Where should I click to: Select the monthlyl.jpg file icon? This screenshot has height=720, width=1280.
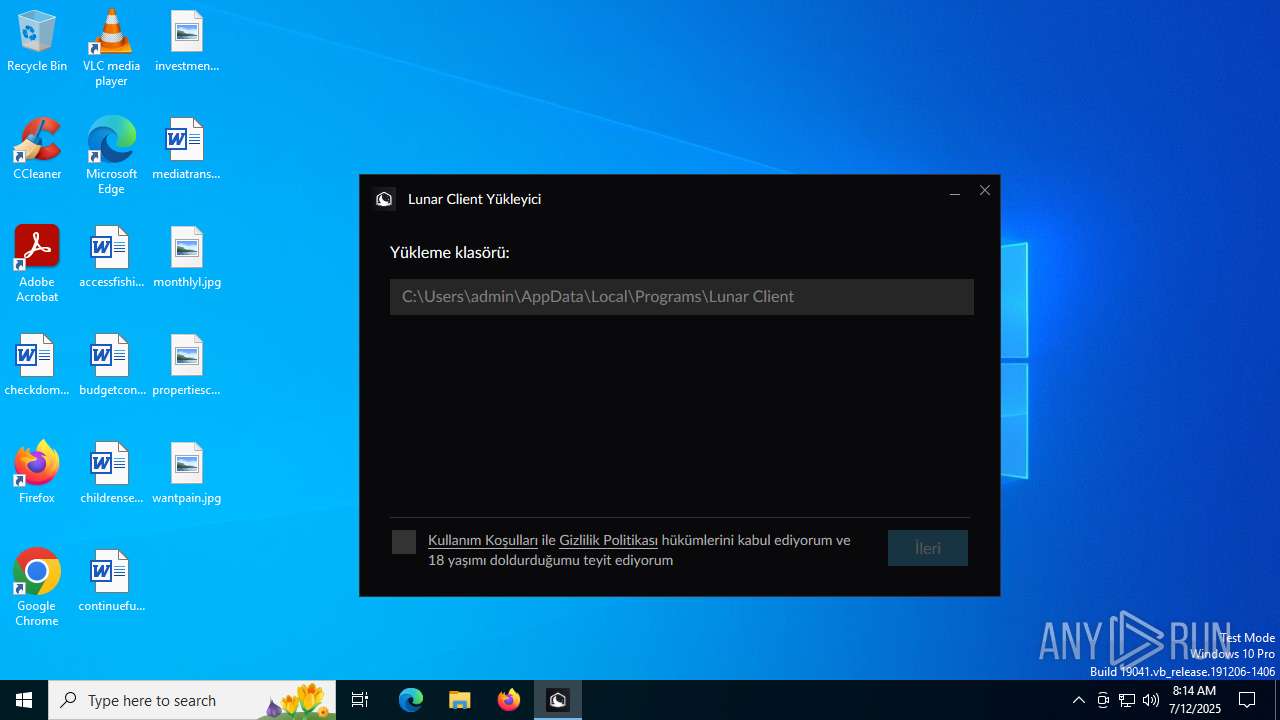pyautogui.click(x=187, y=258)
